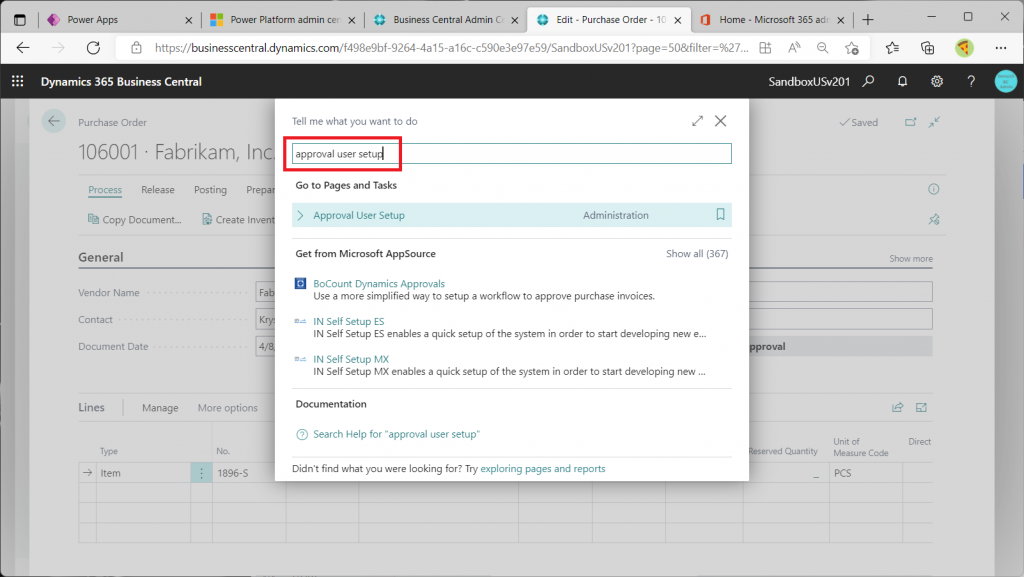Viewport: 1024px width, 577px height.
Task: Open the IN Self Setup ES app
Action: [349, 321]
